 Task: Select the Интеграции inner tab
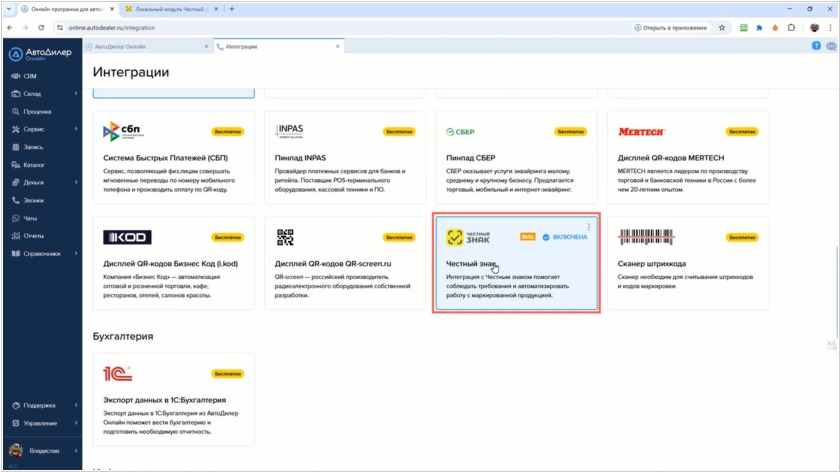[278, 47]
